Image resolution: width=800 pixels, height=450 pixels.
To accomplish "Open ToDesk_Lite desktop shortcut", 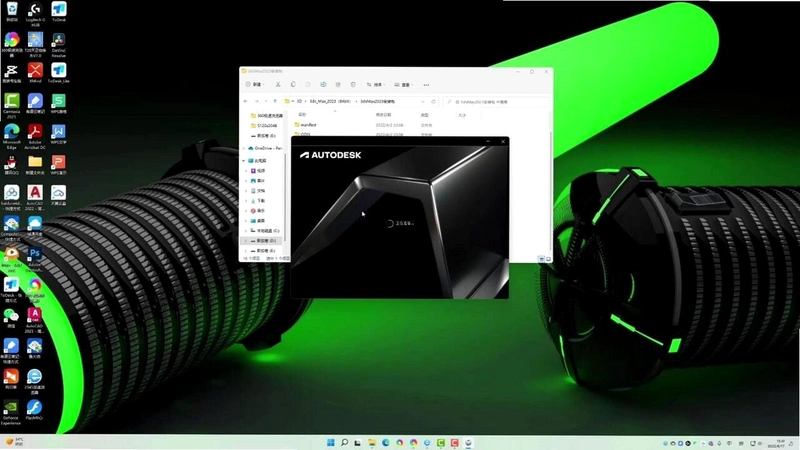I will [x=58, y=72].
